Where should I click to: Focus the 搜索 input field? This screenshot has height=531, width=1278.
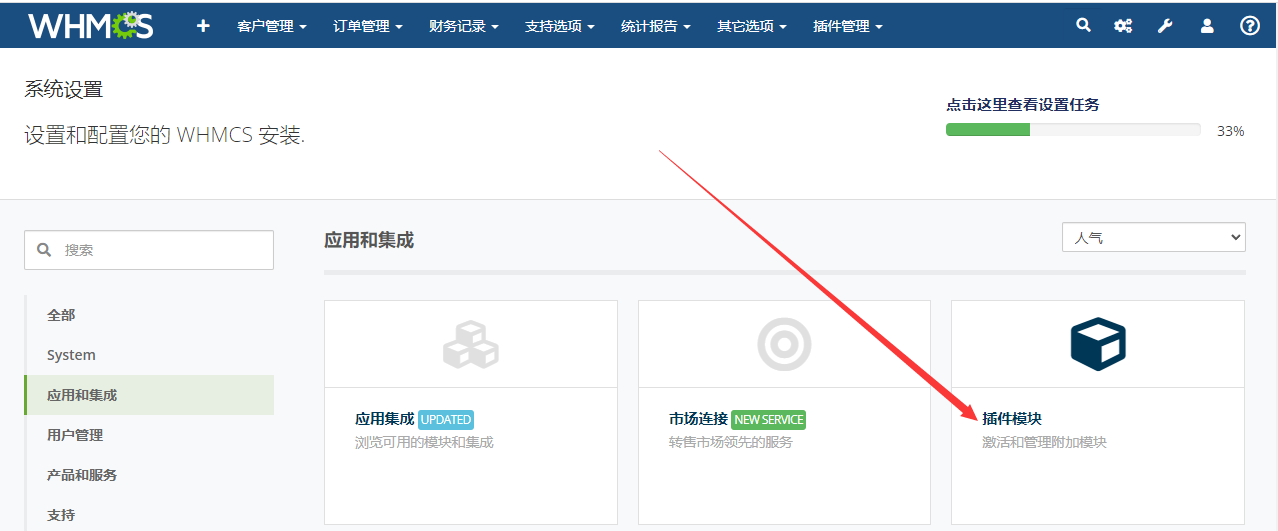pos(149,250)
